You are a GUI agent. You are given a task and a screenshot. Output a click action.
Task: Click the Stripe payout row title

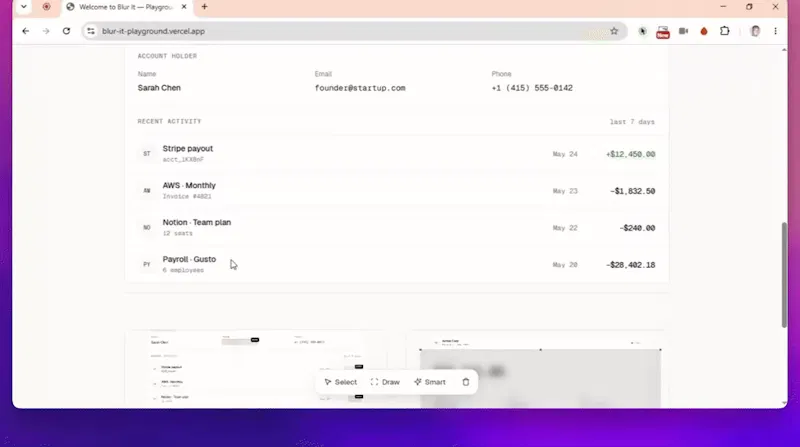pyautogui.click(x=188, y=148)
